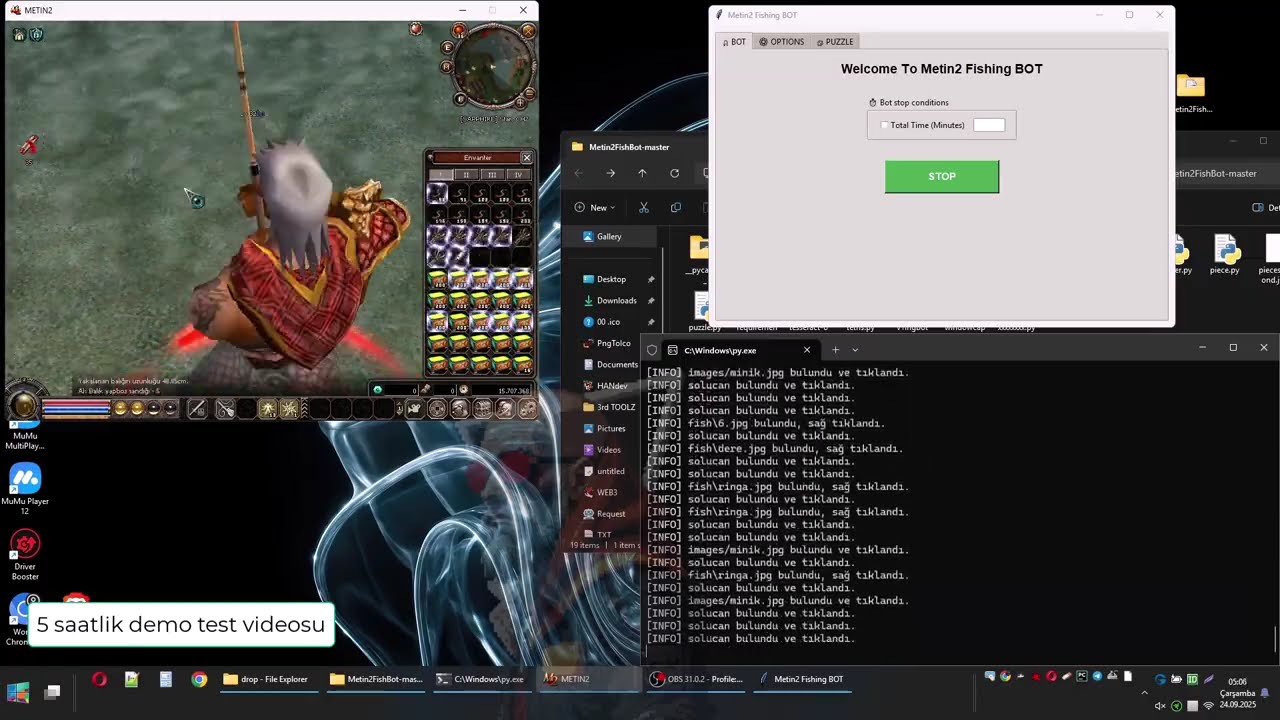Expand hidden system tray icons chevron
Image resolution: width=1280 pixels, height=720 pixels.
tap(1144, 692)
